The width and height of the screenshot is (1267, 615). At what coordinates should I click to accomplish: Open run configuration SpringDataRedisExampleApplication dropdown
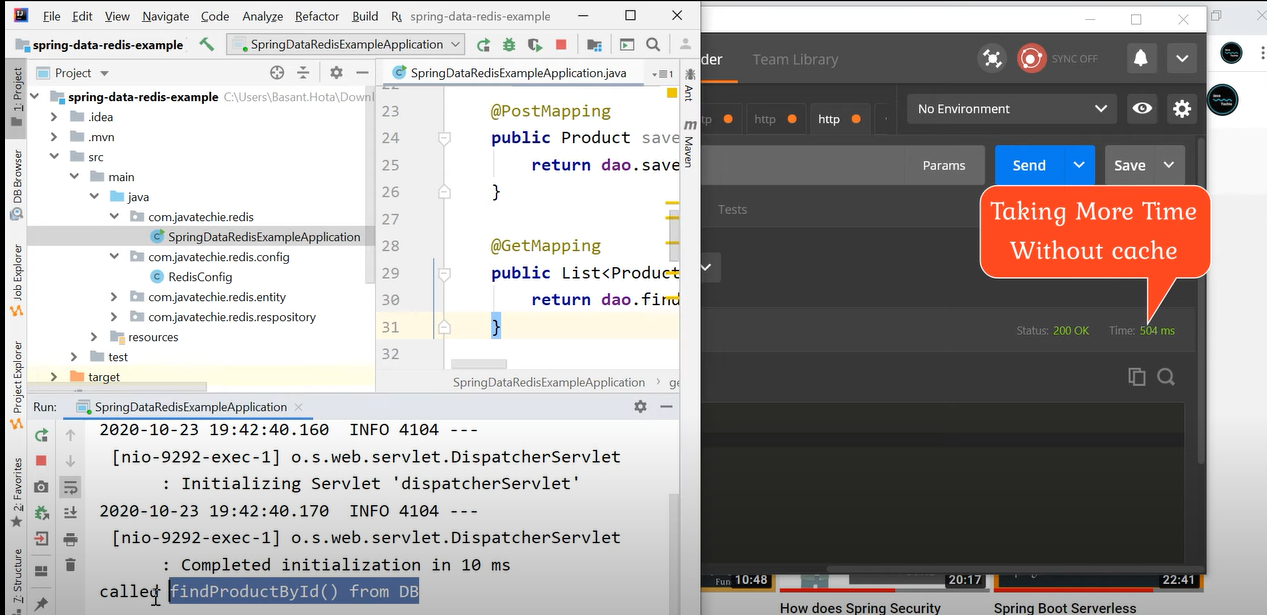click(x=346, y=44)
